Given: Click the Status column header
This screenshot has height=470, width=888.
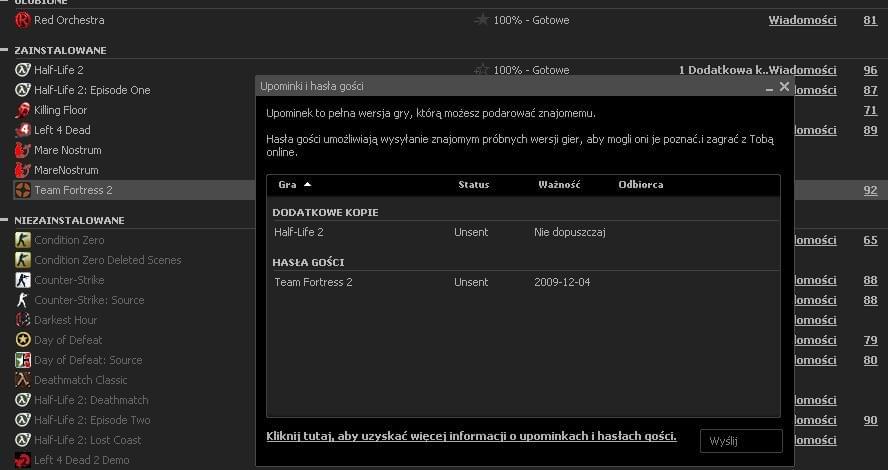Looking at the screenshot, I should 473,185.
